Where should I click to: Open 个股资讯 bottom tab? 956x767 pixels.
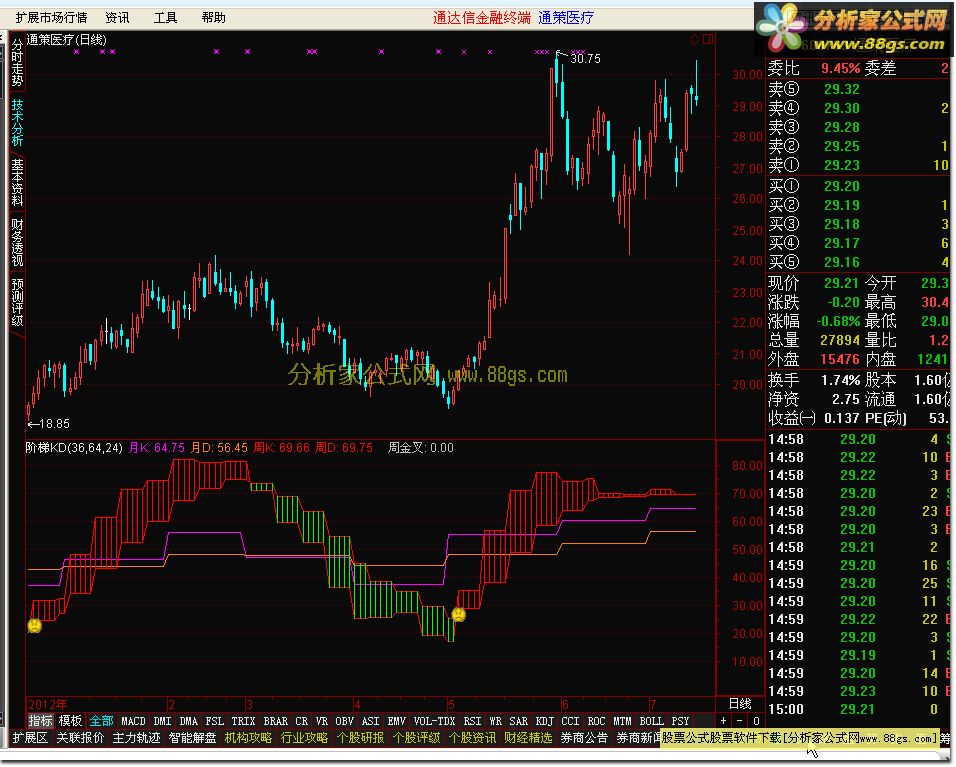point(473,738)
